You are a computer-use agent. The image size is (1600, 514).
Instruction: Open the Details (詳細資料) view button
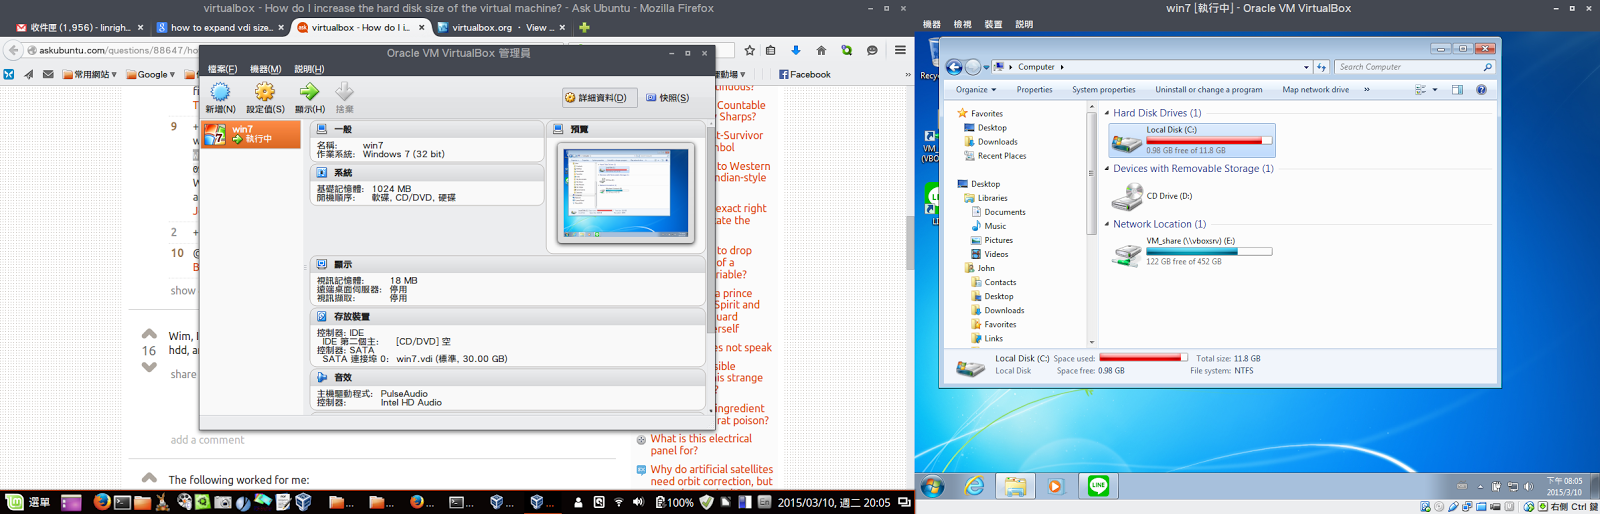[x=599, y=98]
